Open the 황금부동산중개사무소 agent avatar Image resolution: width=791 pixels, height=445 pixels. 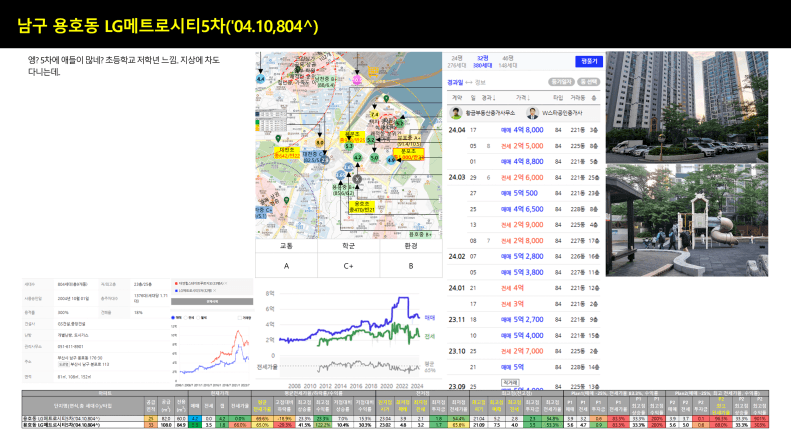coord(456,113)
